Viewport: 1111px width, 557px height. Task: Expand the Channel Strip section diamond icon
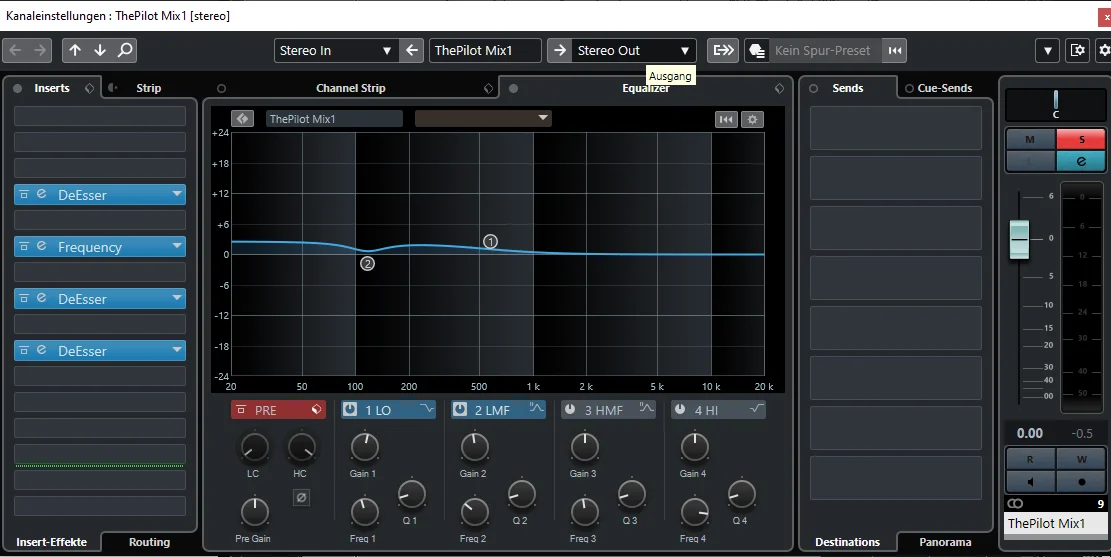click(x=488, y=88)
